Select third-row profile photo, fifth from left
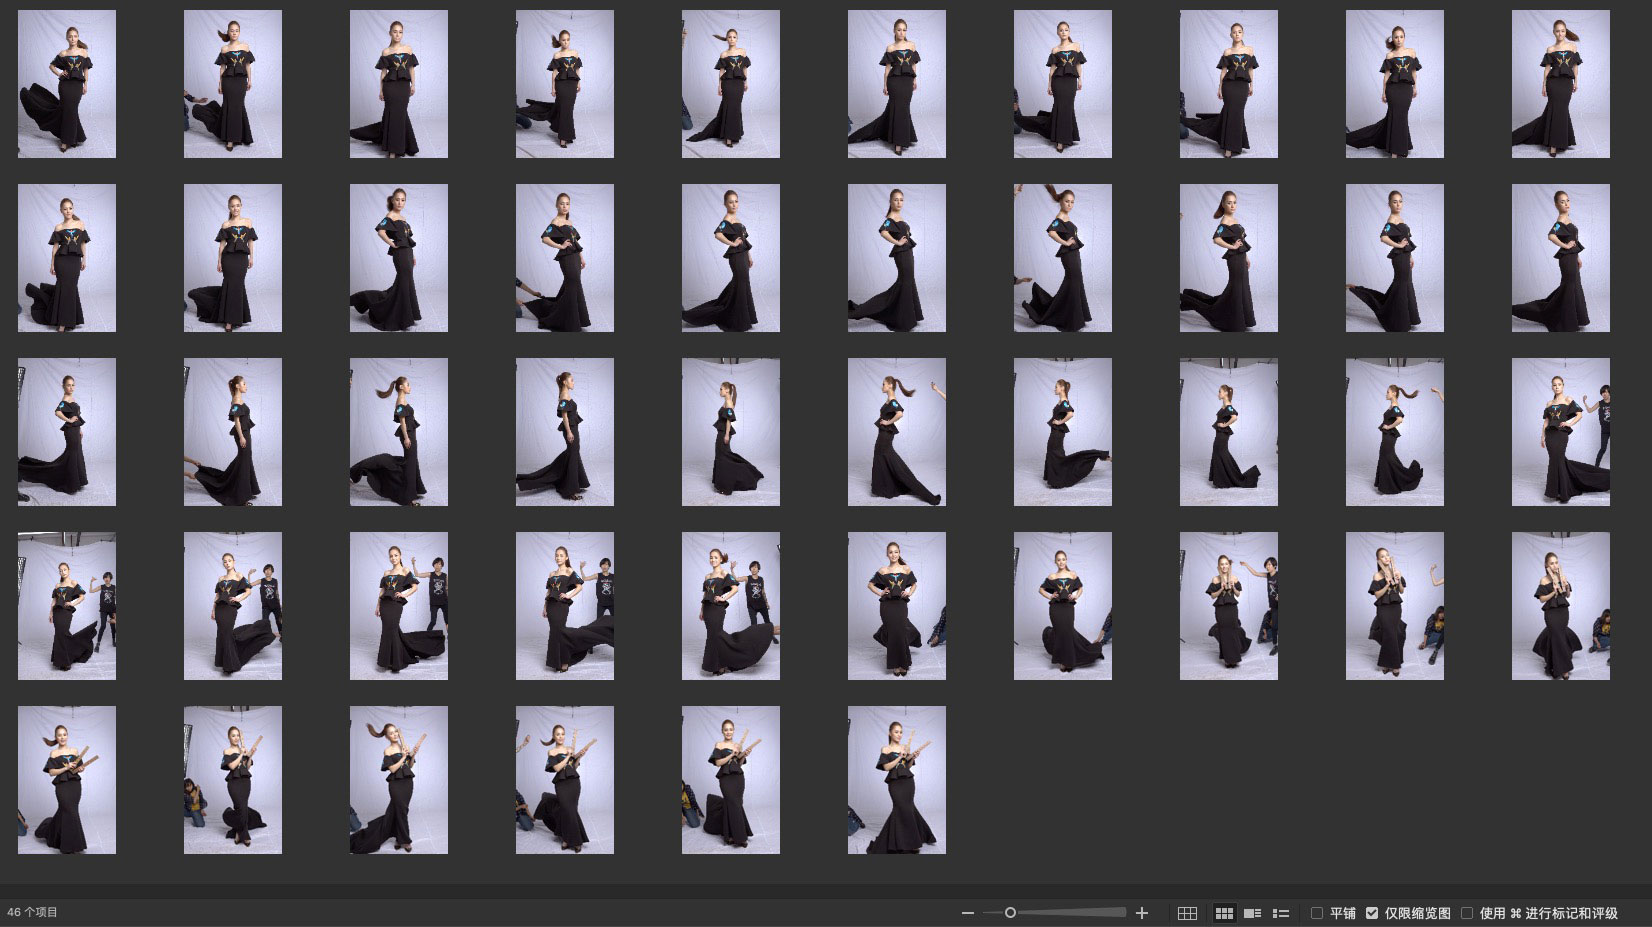Image resolution: width=1652 pixels, height=927 pixels. [x=730, y=432]
